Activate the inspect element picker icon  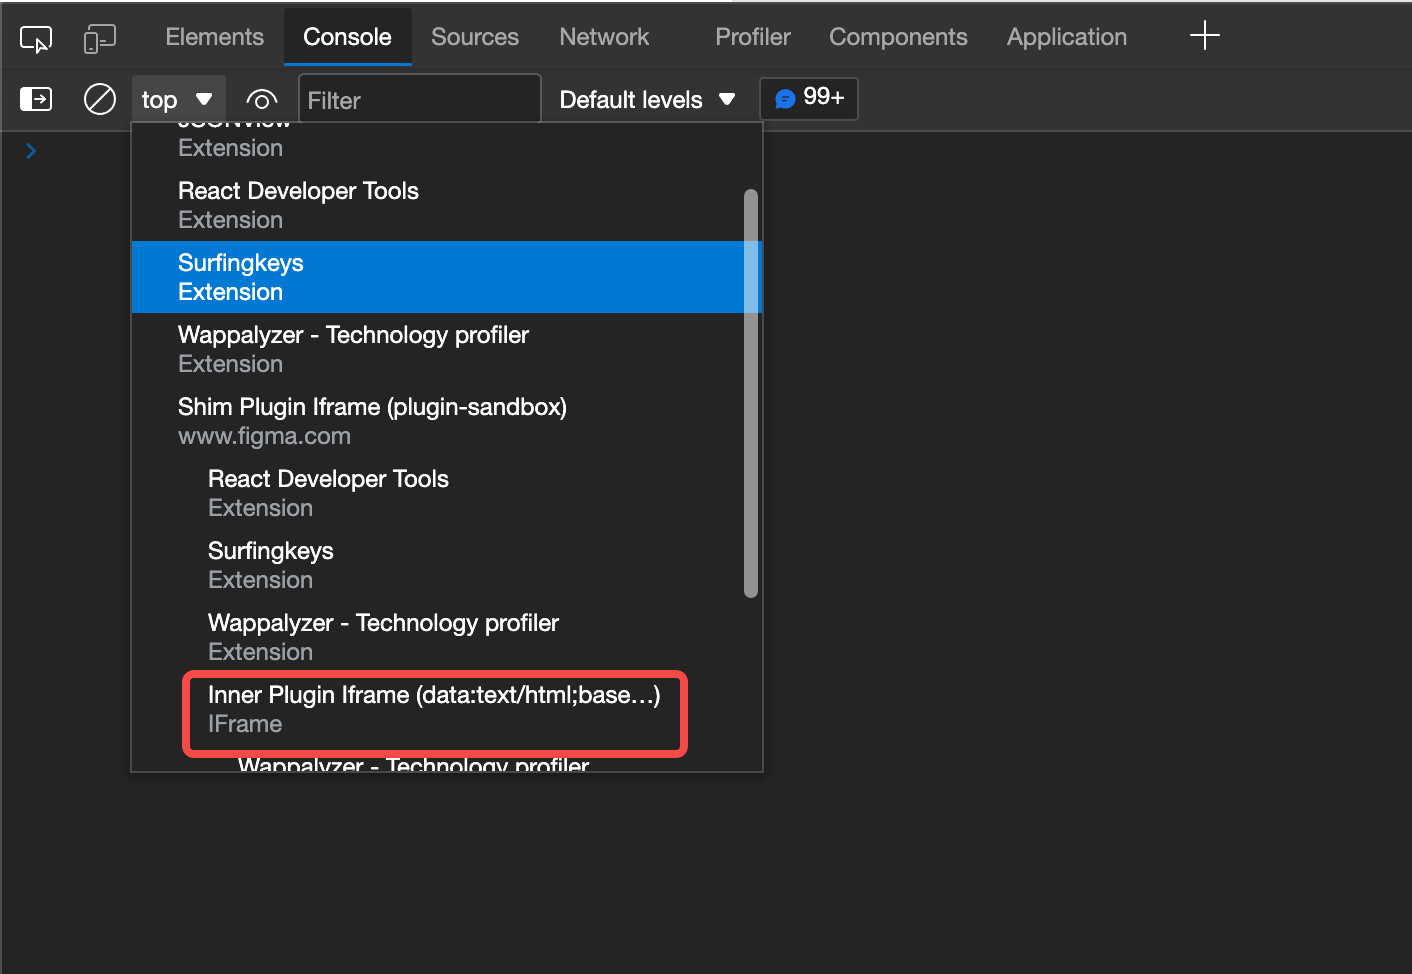(x=36, y=39)
